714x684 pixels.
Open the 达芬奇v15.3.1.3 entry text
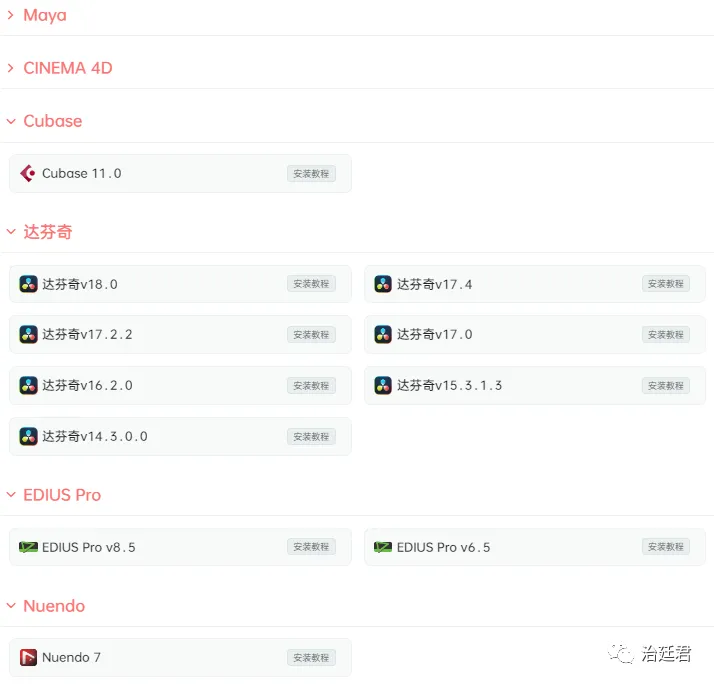pos(449,386)
